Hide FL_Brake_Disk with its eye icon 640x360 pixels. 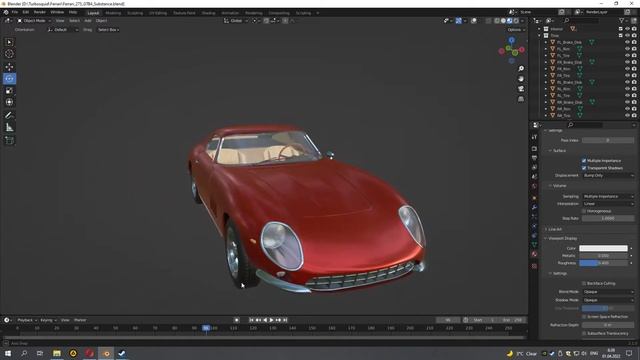pos(627,42)
